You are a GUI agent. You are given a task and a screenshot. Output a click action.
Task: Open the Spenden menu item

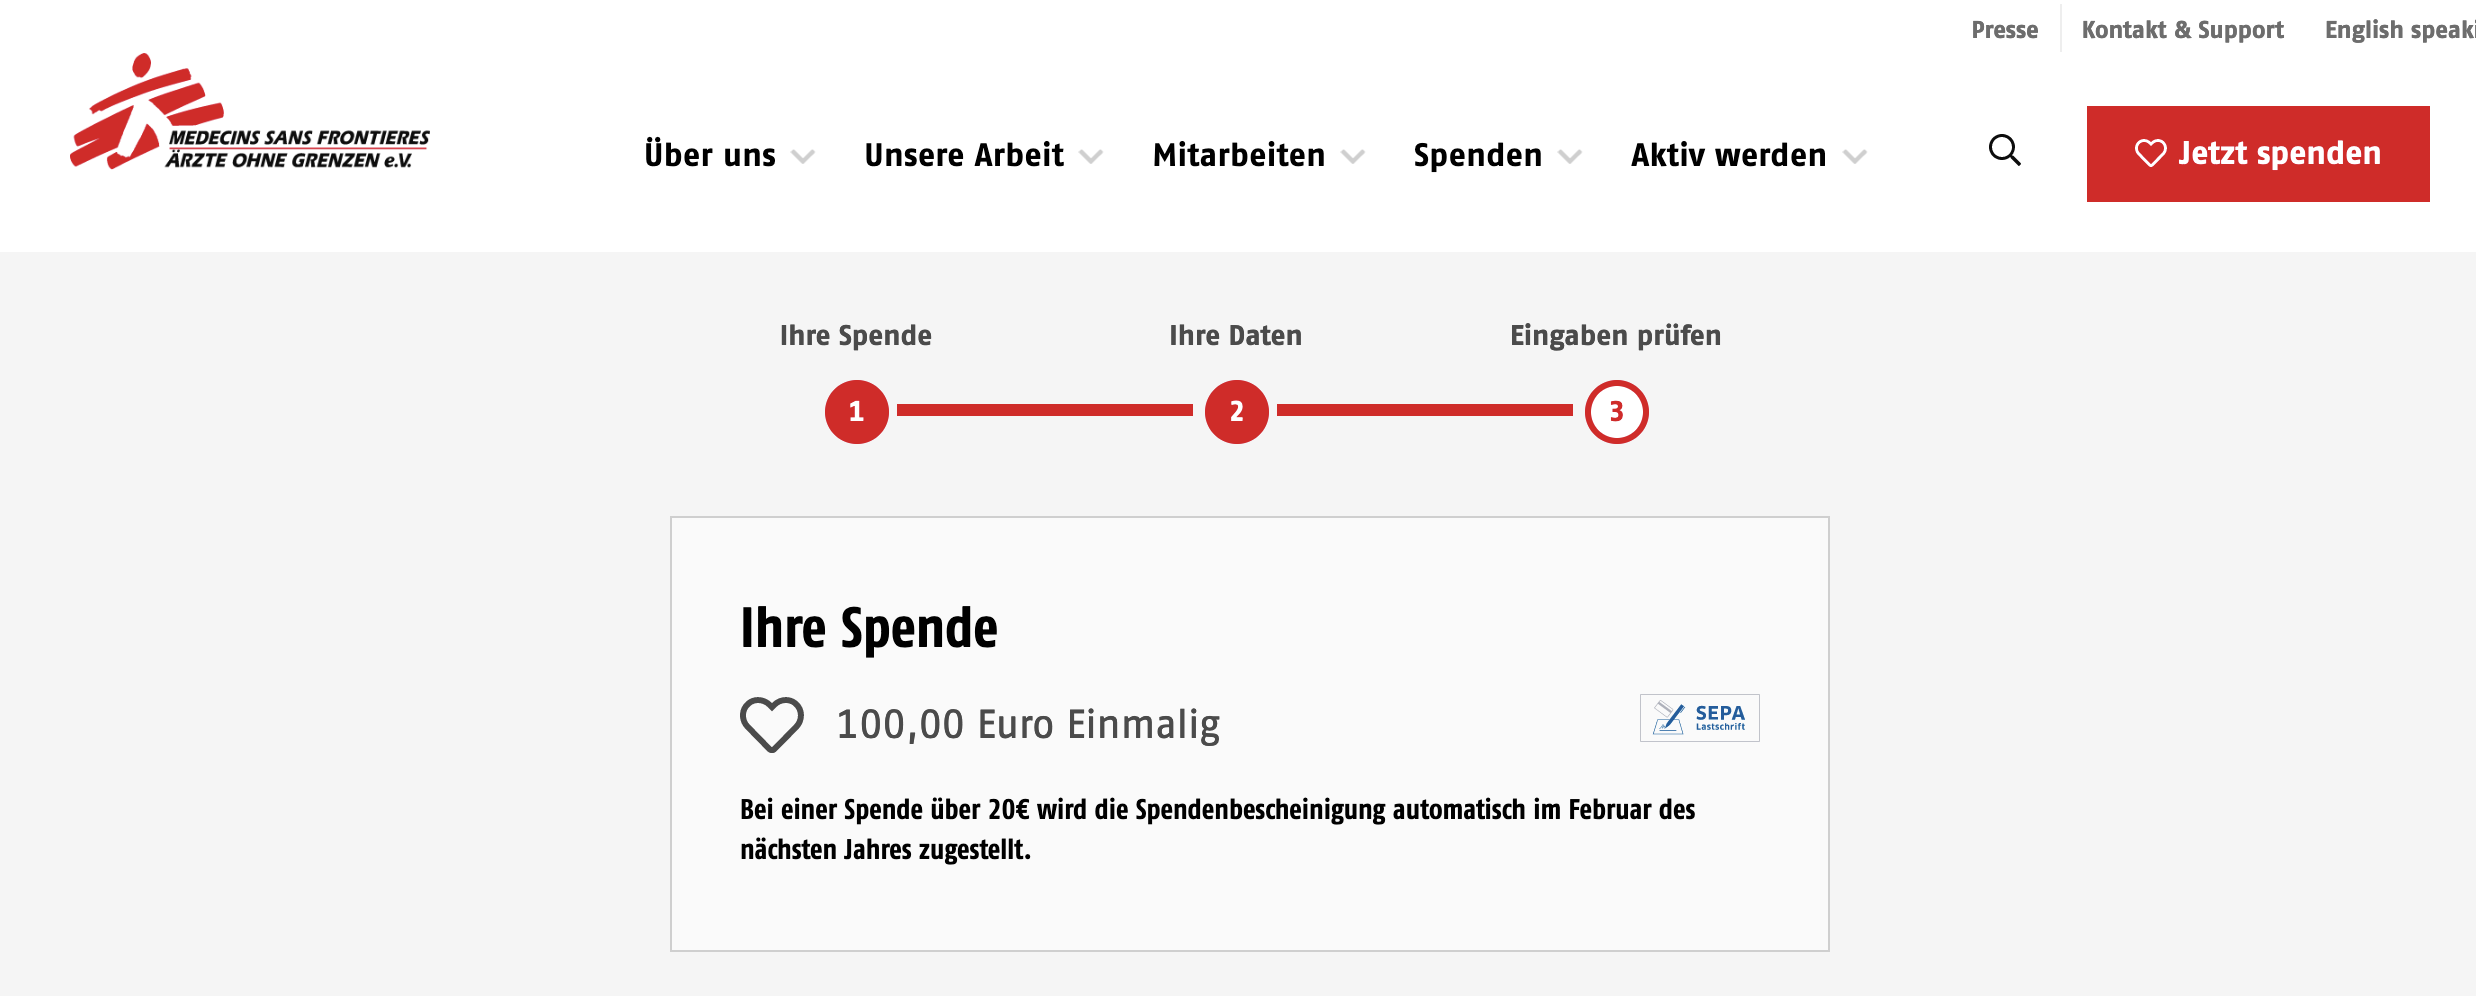pos(1477,155)
